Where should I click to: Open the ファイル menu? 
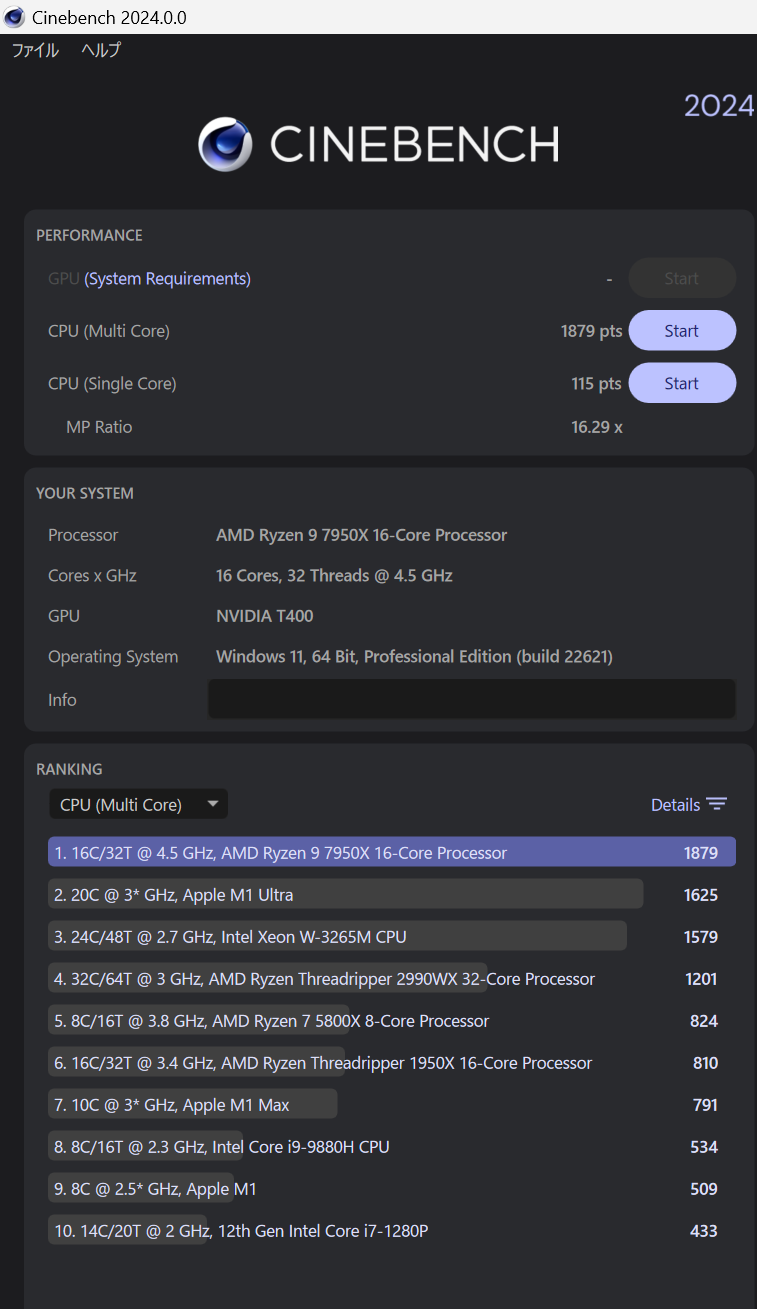pyautogui.click(x=34, y=49)
